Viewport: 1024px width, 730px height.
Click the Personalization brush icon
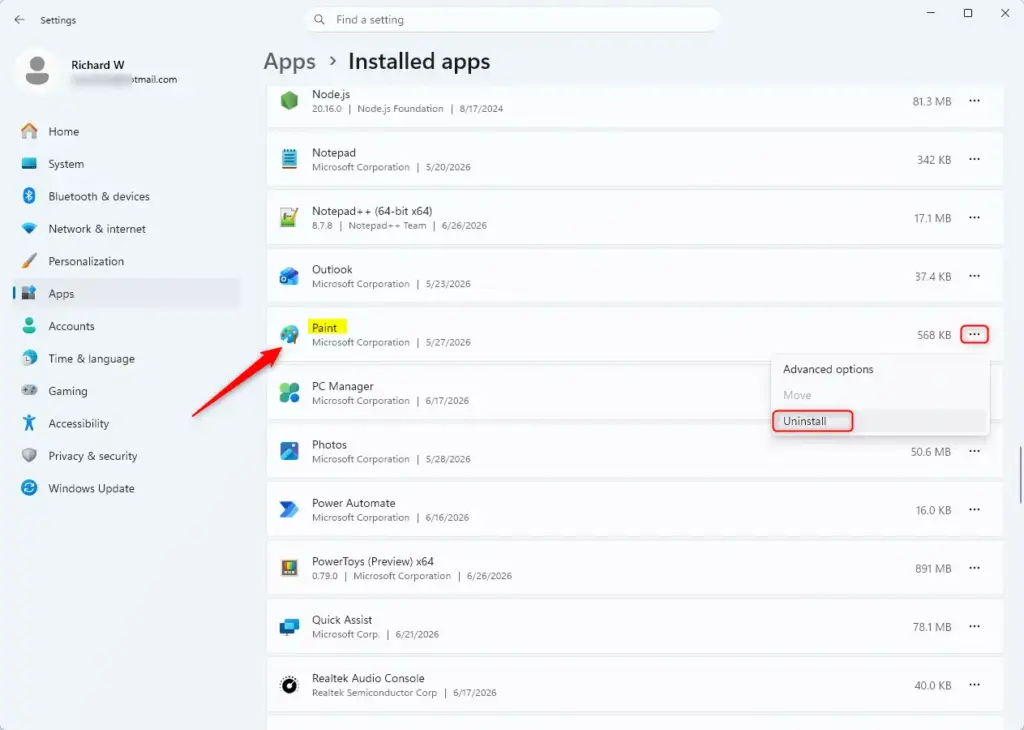coord(29,261)
